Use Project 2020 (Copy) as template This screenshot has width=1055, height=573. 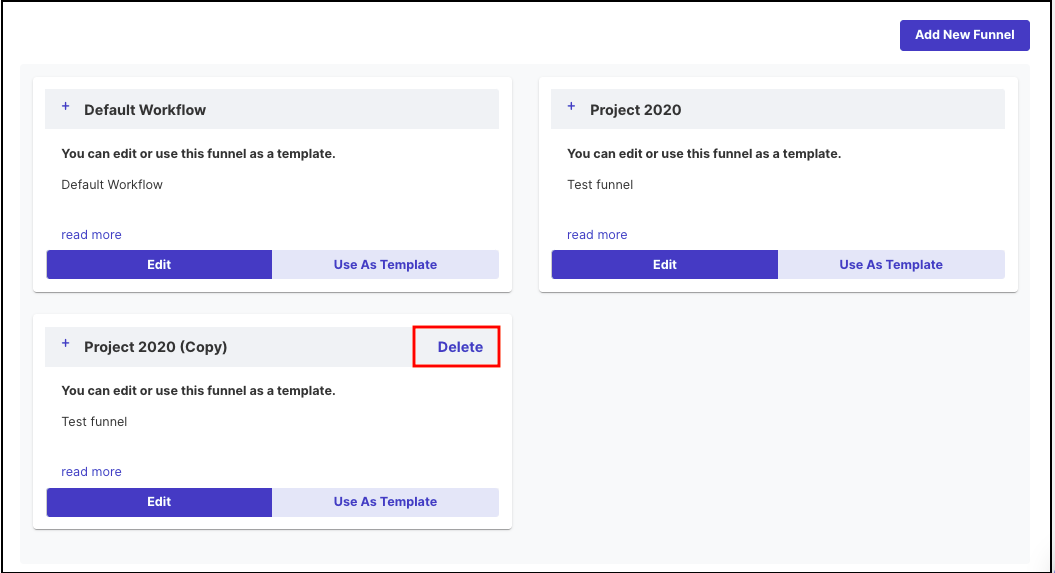coord(386,502)
